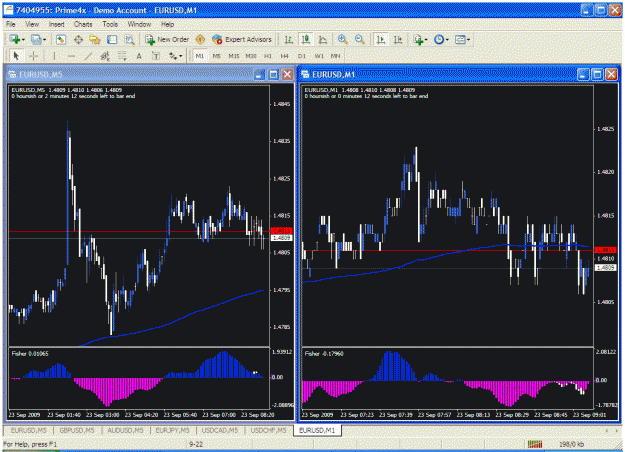The image size is (625, 452).
Task: Open the Data Window crosshair-target icon
Action: 78,39
